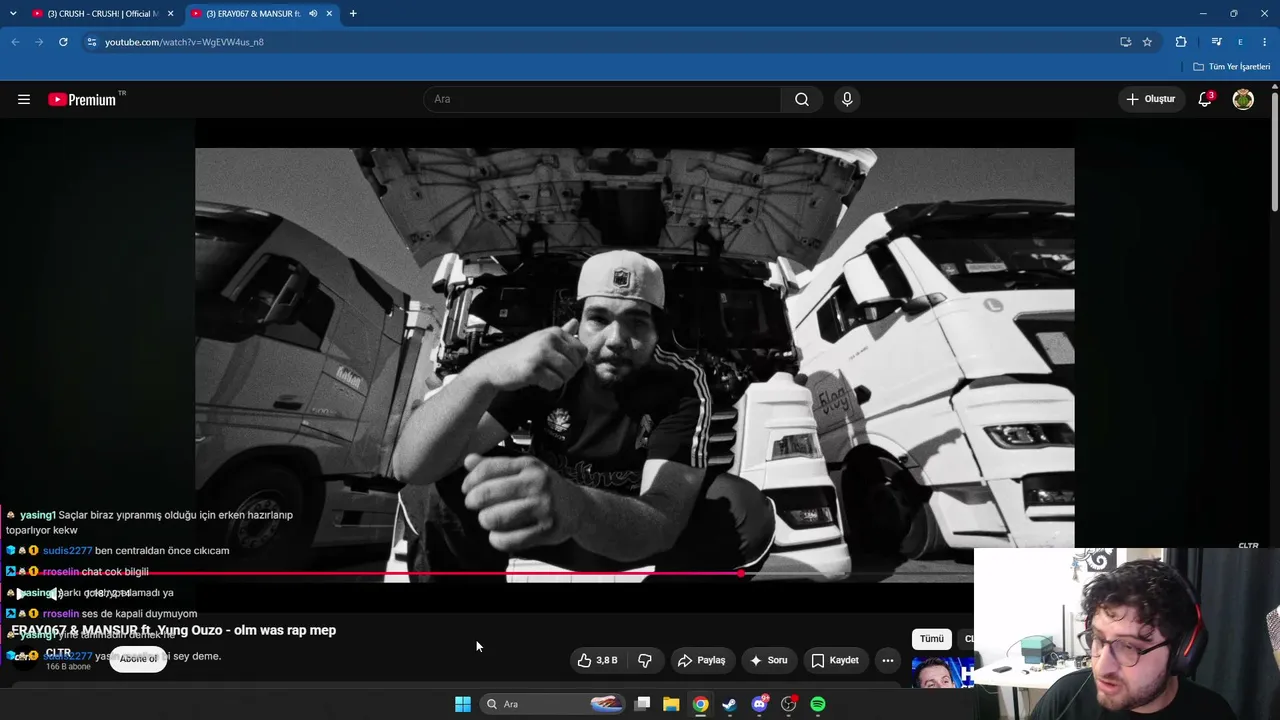
Task: Open Spotify from the taskbar
Action: pyautogui.click(x=818, y=704)
